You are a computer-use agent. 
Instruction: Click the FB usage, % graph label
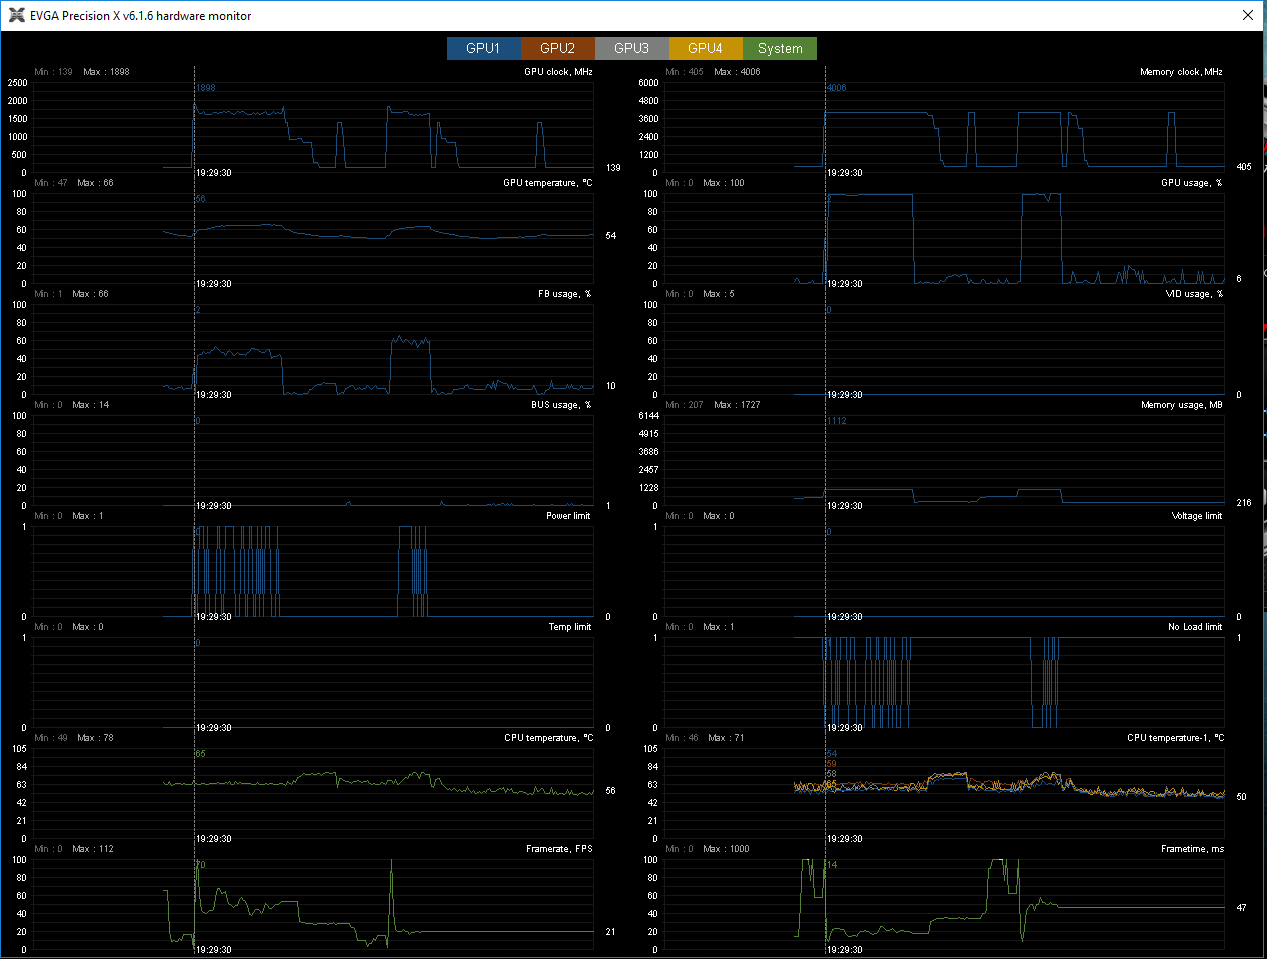565,294
